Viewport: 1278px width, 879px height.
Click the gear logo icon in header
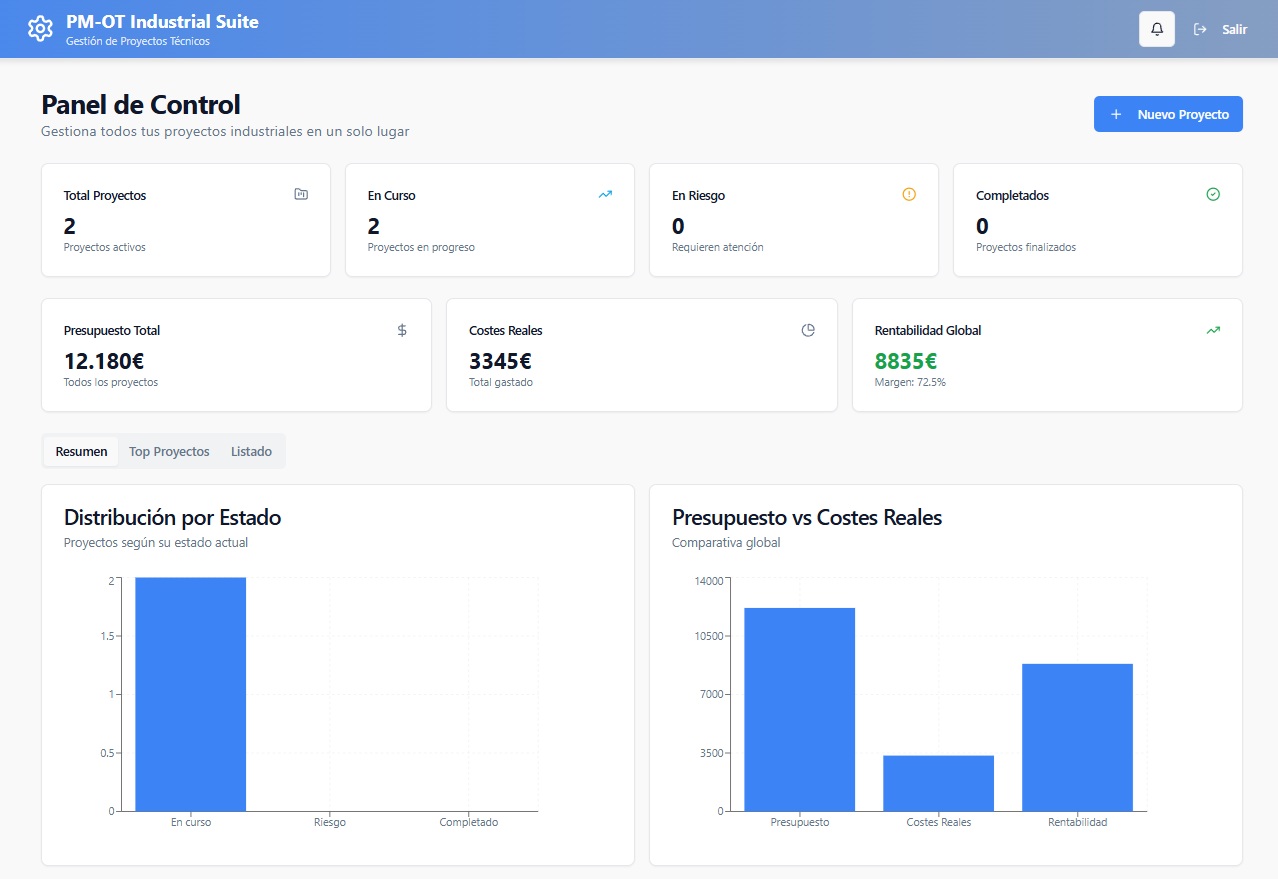pos(40,29)
